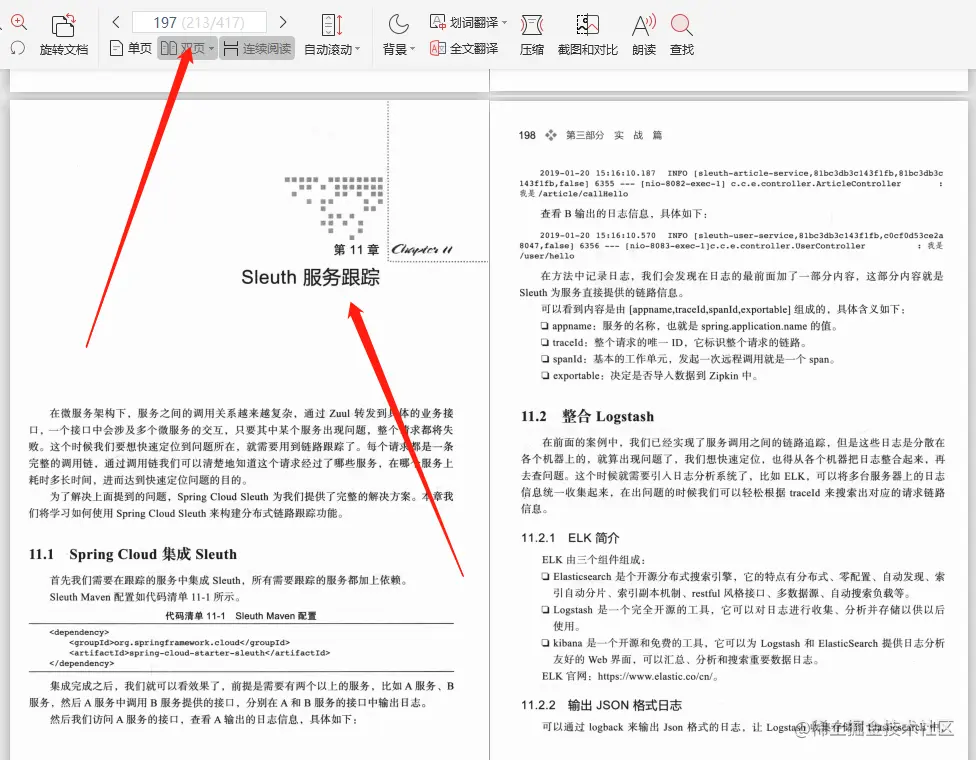Toggle continuous reading (连续阅读)
Image resolution: width=976 pixels, height=760 pixels.
click(257, 49)
